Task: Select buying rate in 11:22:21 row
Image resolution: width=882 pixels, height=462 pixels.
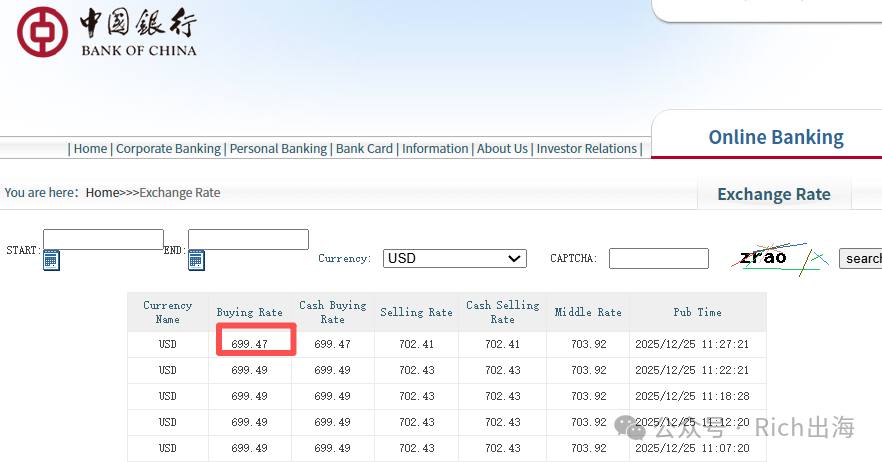Action: (x=250, y=370)
